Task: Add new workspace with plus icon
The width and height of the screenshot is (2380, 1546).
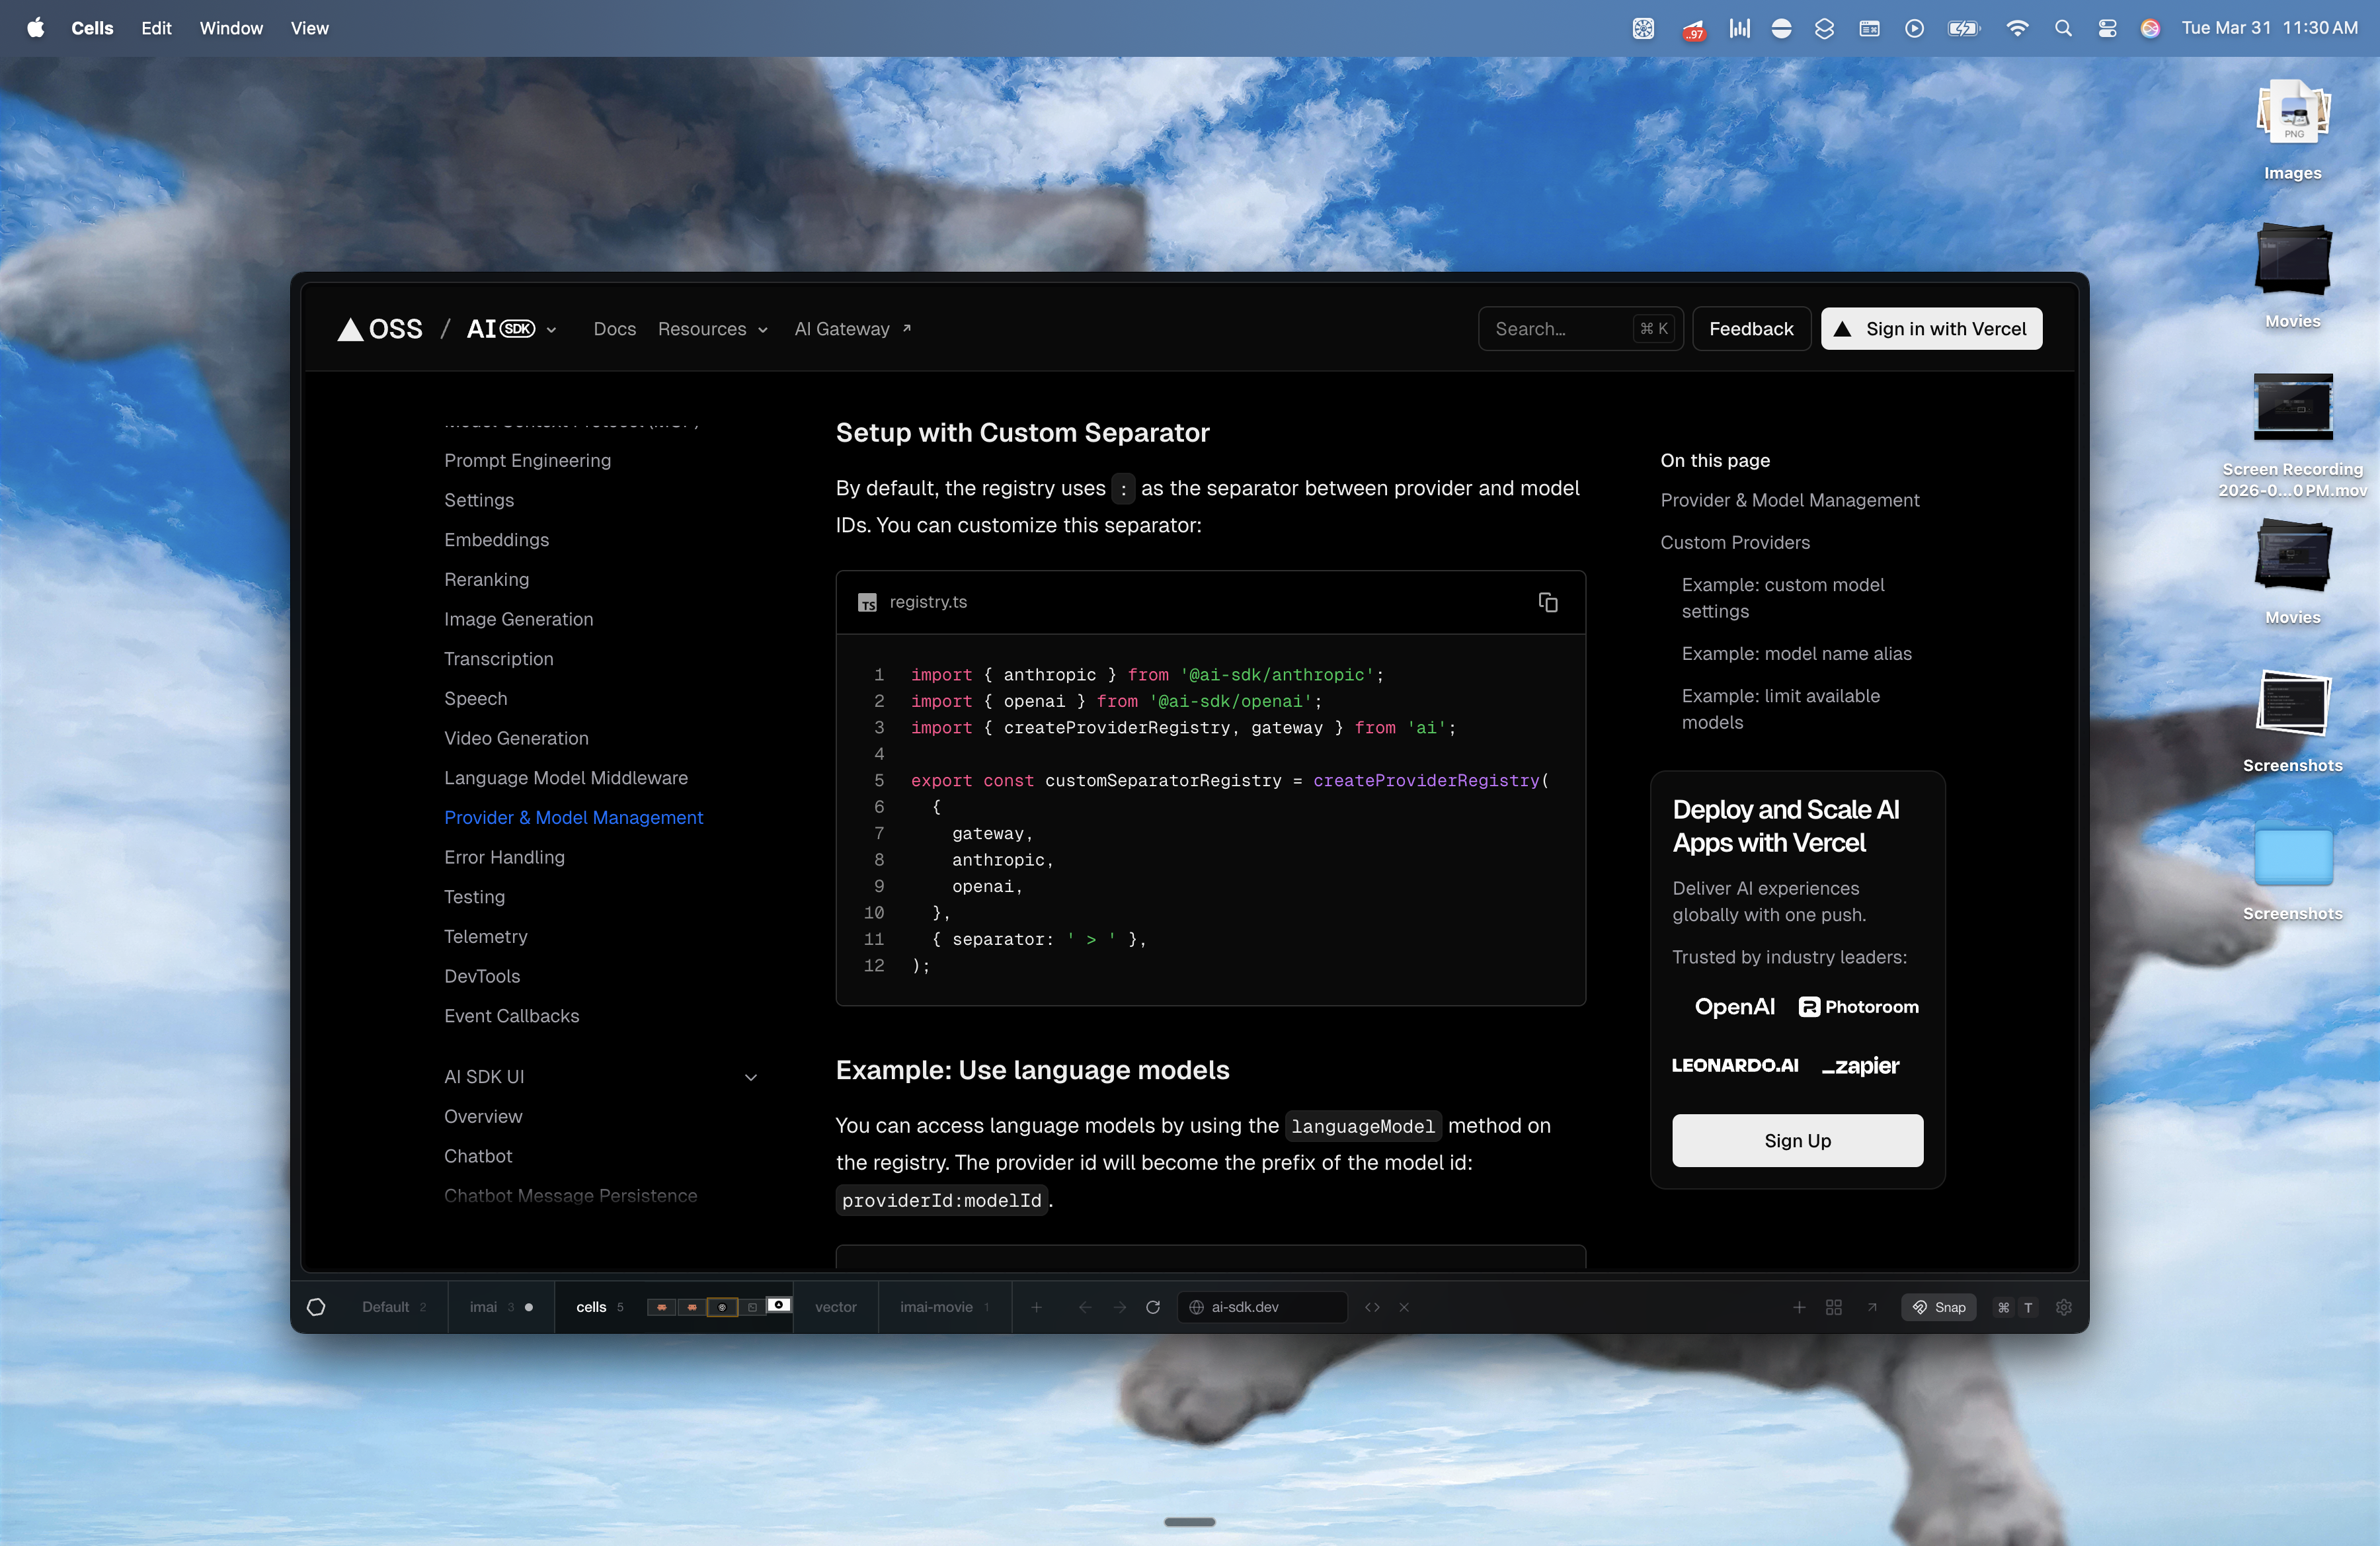Action: [1036, 1307]
